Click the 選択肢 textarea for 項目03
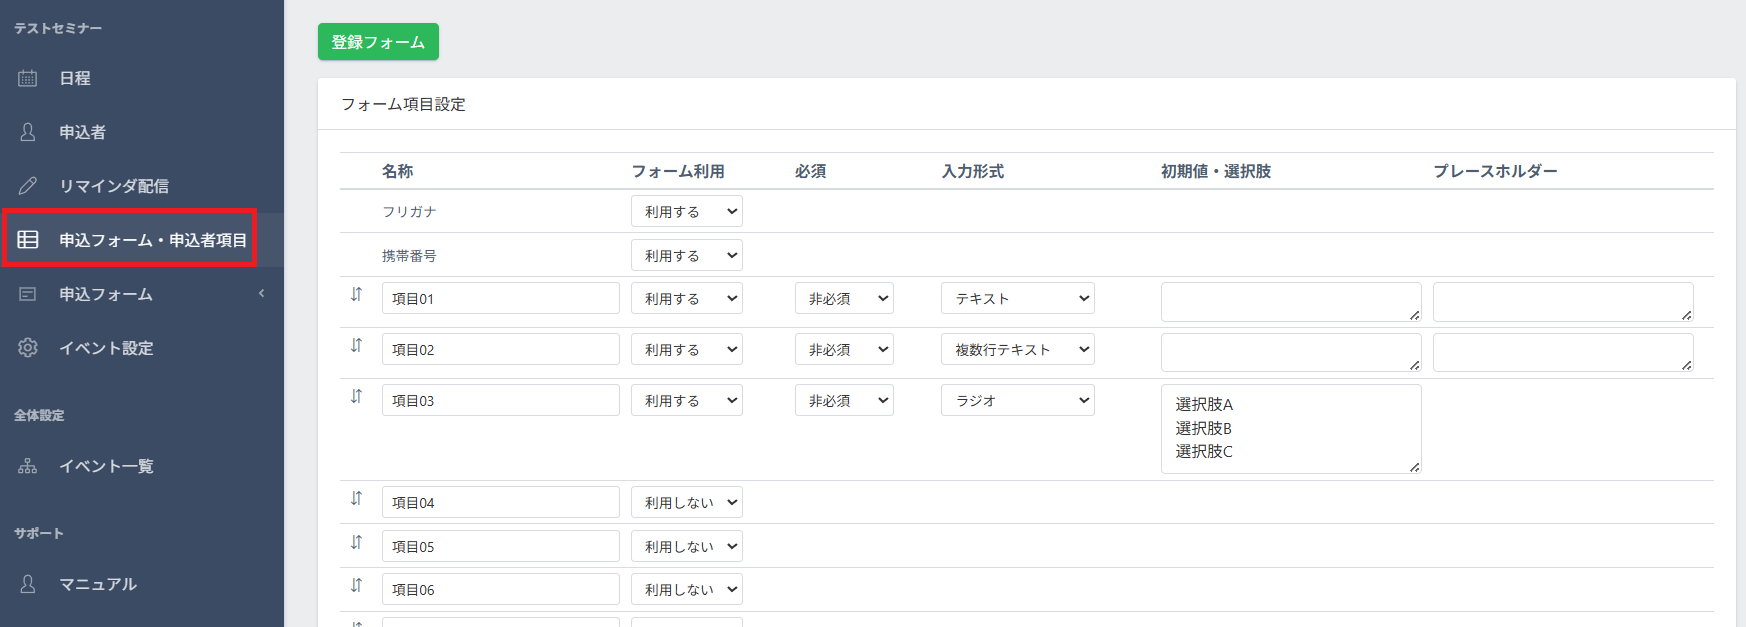This screenshot has width=1746, height=627. [1290, 429]
